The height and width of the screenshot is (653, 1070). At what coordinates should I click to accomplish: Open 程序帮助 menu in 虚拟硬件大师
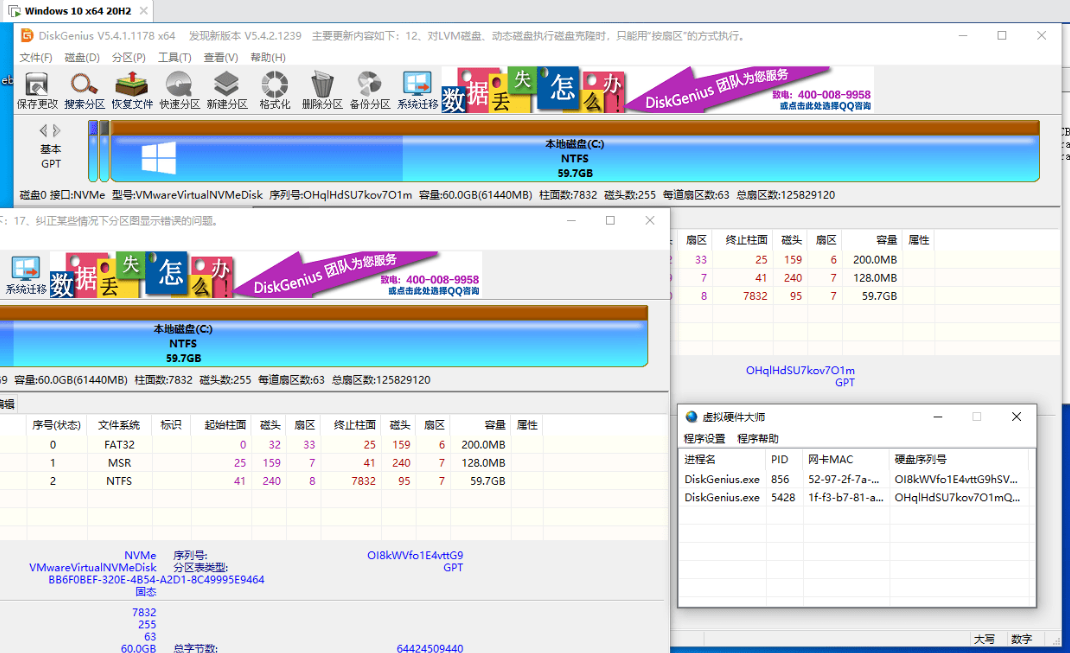(x=757, y=438)
